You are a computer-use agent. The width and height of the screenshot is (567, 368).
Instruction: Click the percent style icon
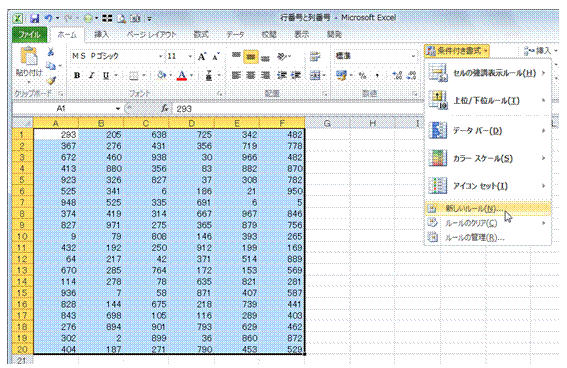click(x=362, y=76)
